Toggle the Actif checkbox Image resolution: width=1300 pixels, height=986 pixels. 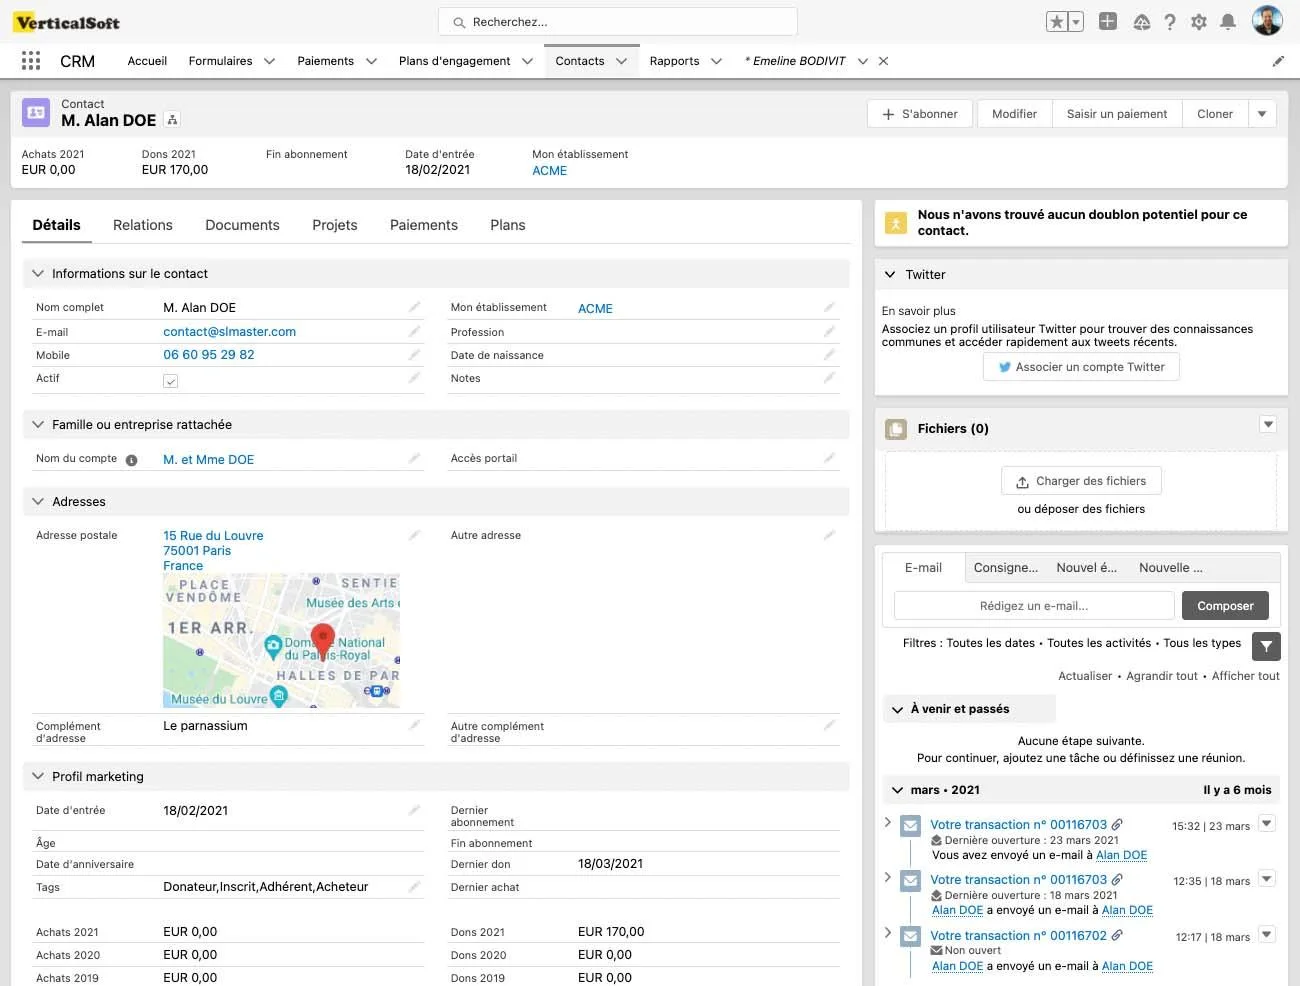pos(170,380)
